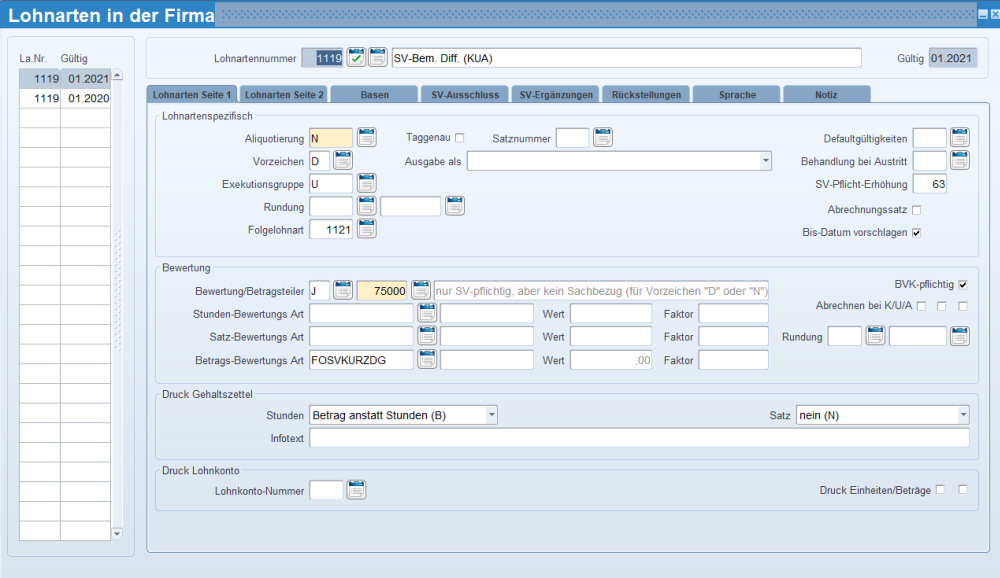The width and height of the screenshot is (1000, 578).
Task: Click the Exekutionsgruppe field containing U
Action: tap(330, 184)
